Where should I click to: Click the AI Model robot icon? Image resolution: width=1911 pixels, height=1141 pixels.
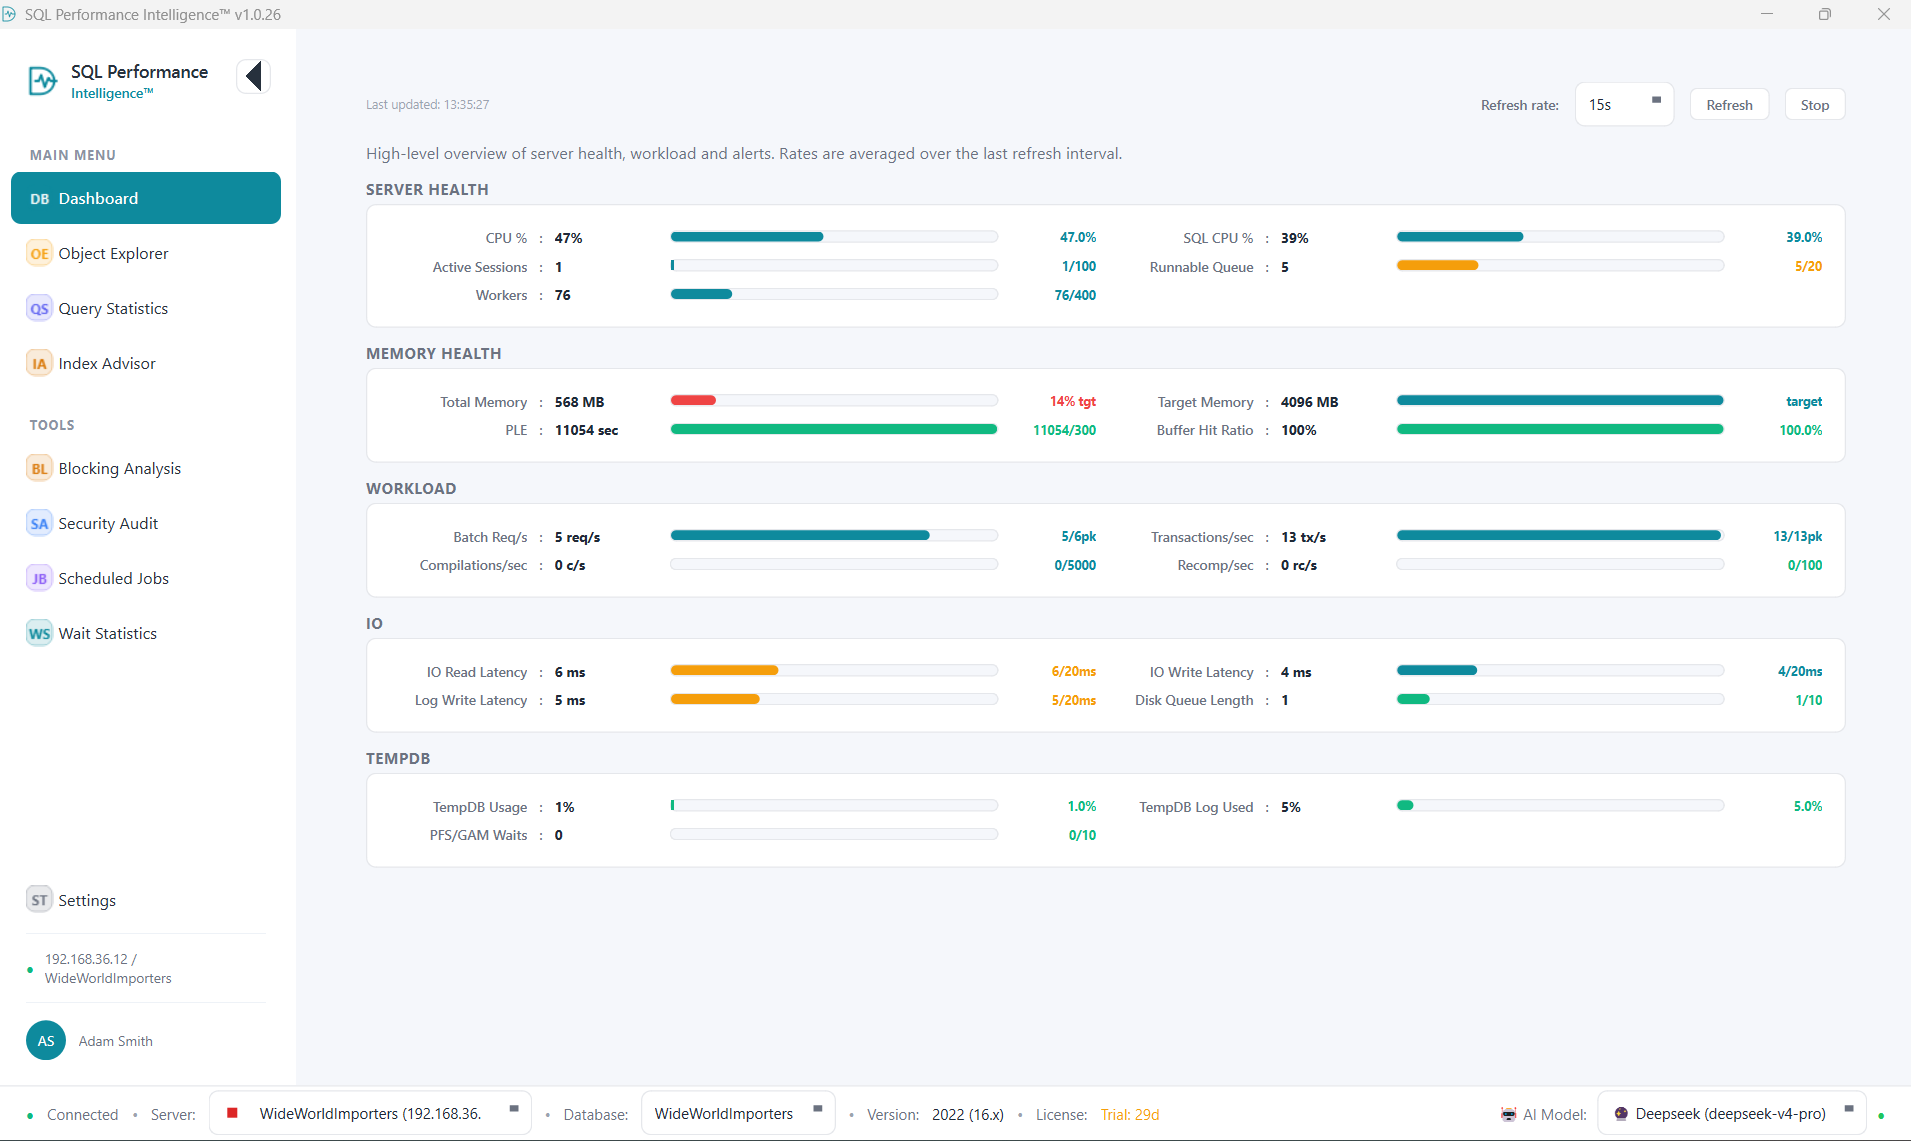click(x=1508, y=1114)
